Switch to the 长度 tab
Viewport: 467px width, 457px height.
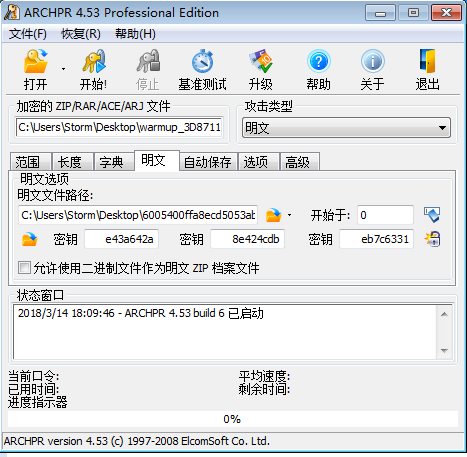72,162
